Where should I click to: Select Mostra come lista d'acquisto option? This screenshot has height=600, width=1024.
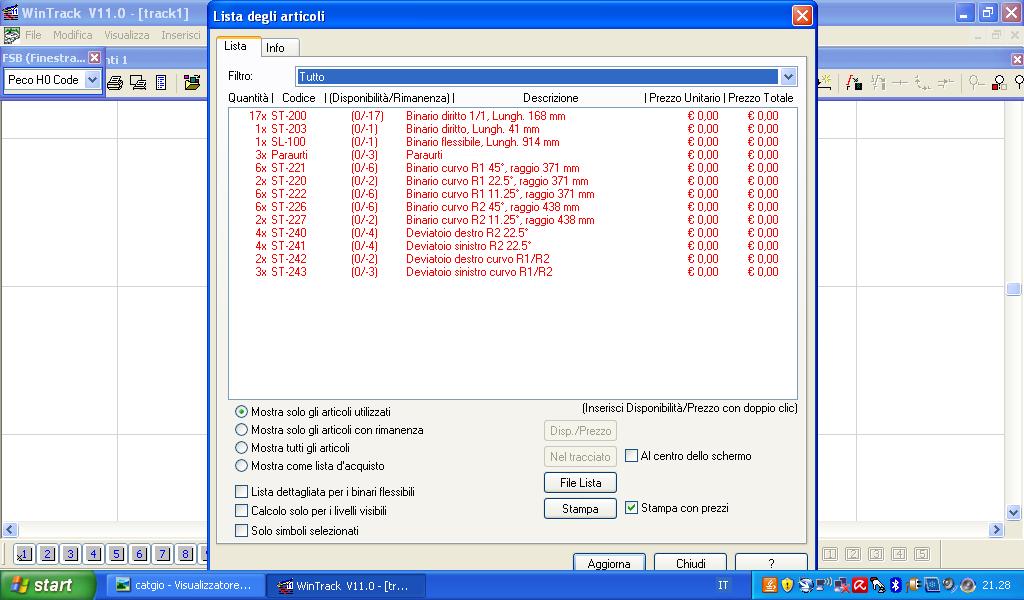(242, 466)
